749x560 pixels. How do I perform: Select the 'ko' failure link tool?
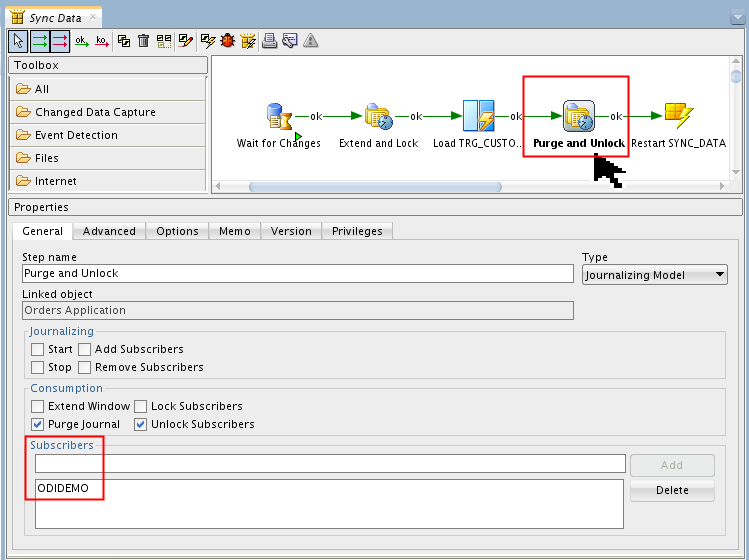(102, 41)
